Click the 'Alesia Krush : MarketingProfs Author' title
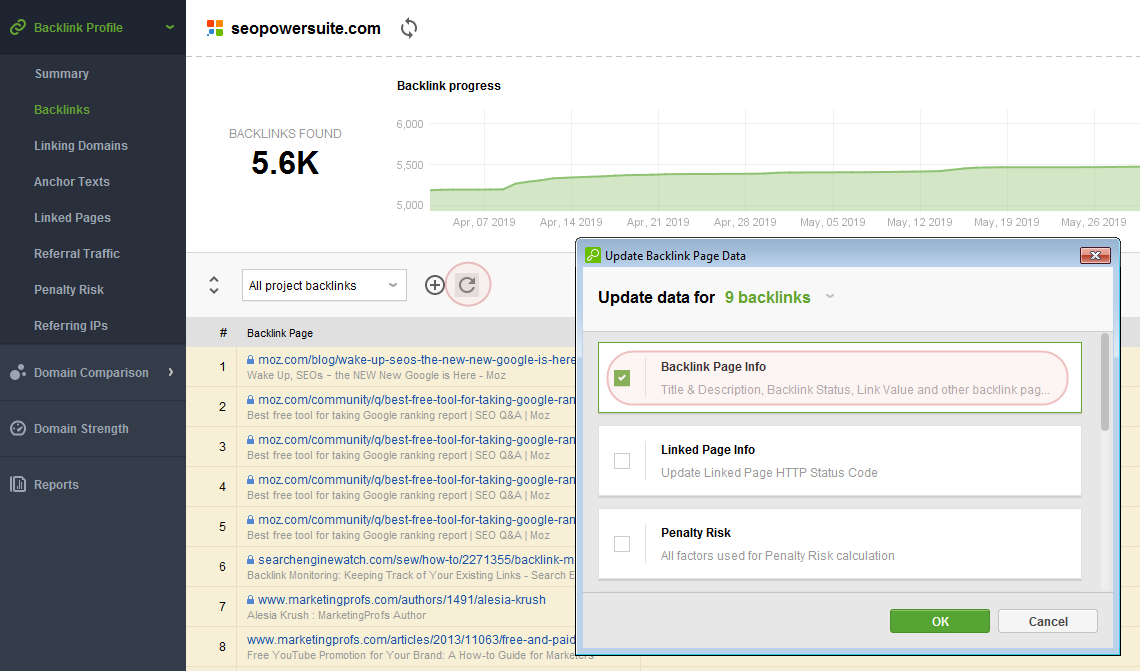The image size is (1140, 671). (x=337, y=615)
